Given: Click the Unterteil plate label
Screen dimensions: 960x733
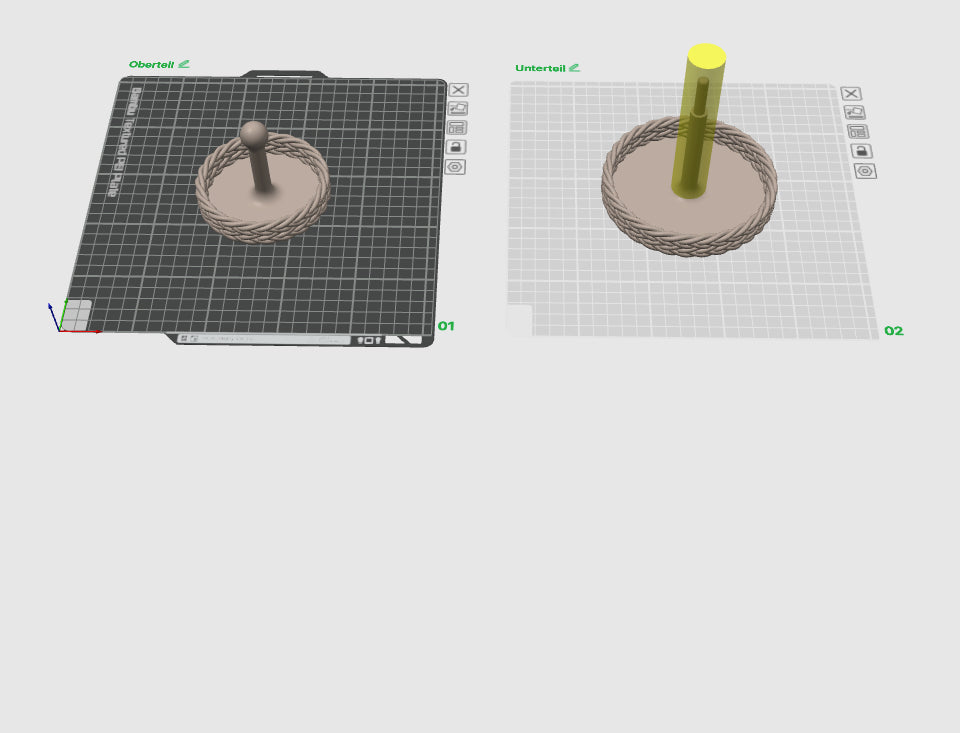Looking at the screenshot, I should [x=540, y=68].
